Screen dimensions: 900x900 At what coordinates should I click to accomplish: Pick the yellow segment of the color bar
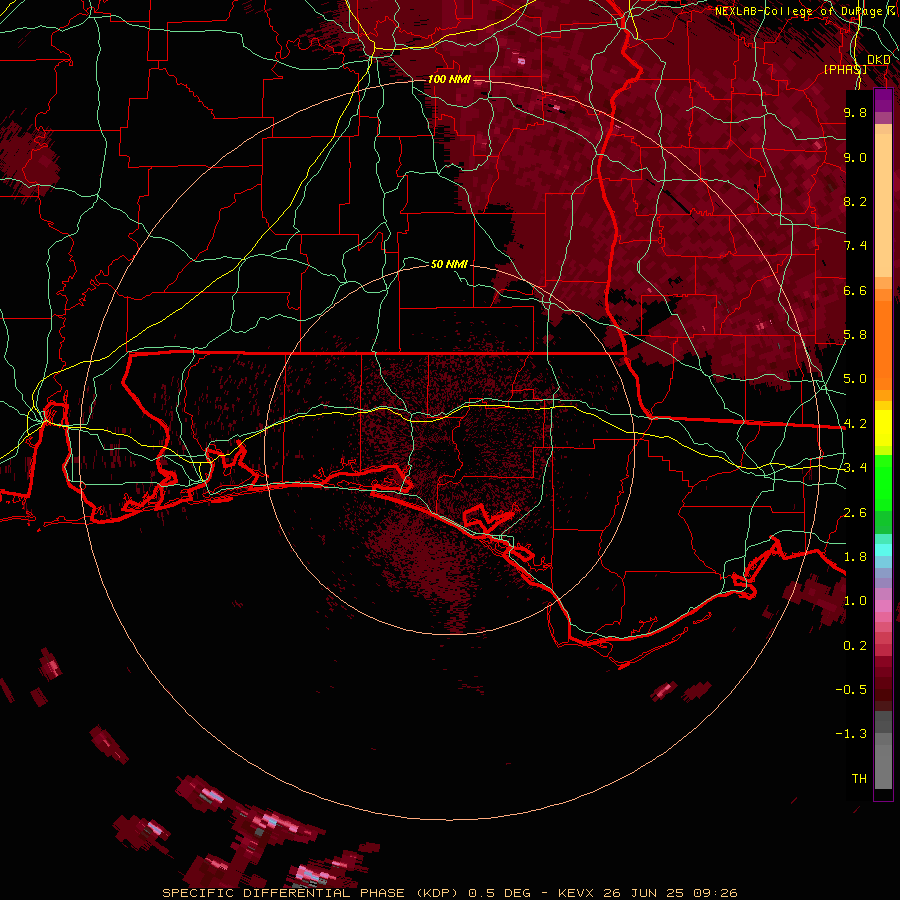tap(883, 428)
